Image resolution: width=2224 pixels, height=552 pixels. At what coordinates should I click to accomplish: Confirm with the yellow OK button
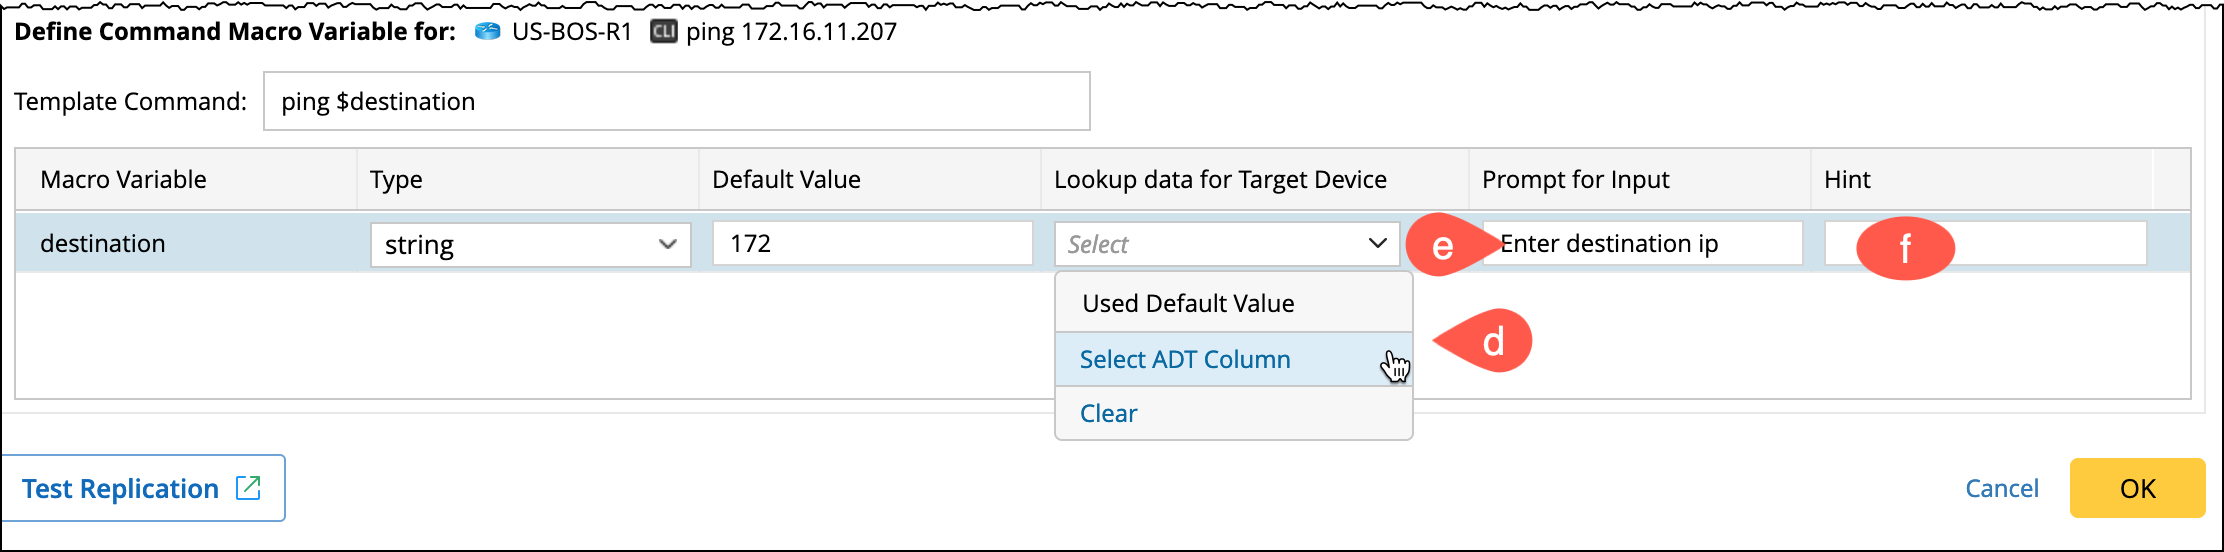[2137, 488]
